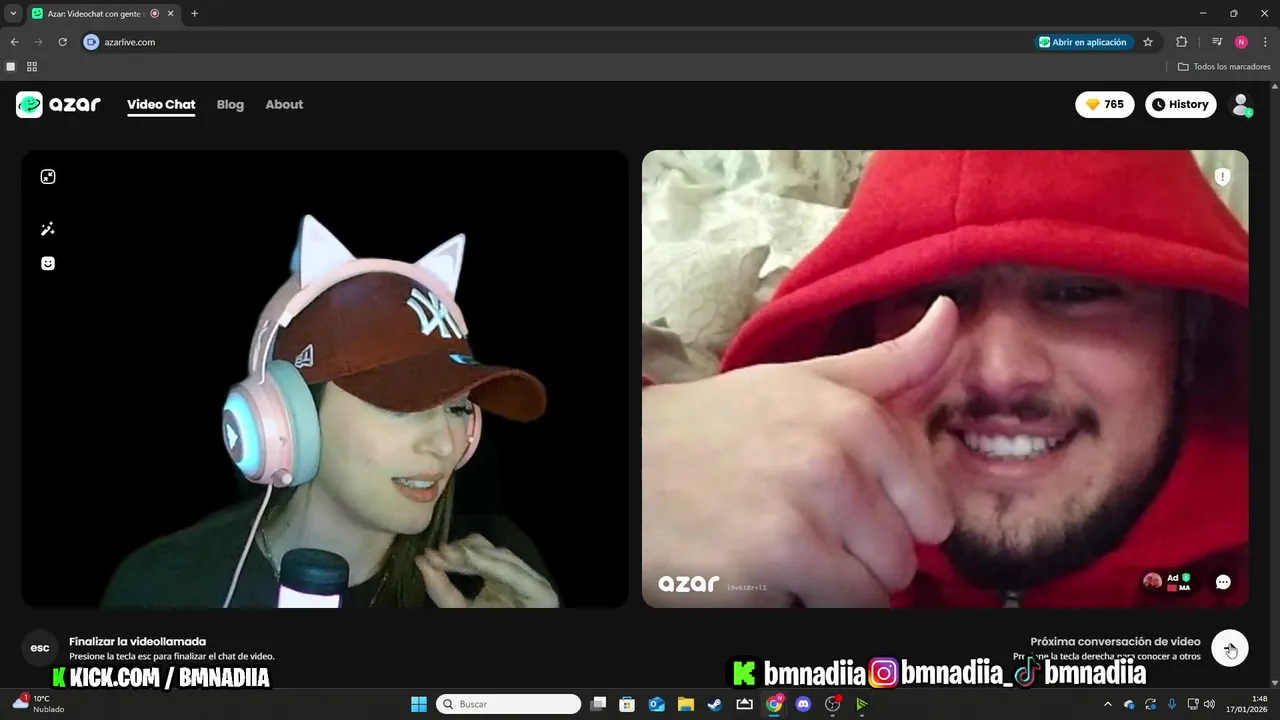This screenshot has width=1280, height=720.
Task: Show hidden system tray icons
Action: coord(1107,704)
